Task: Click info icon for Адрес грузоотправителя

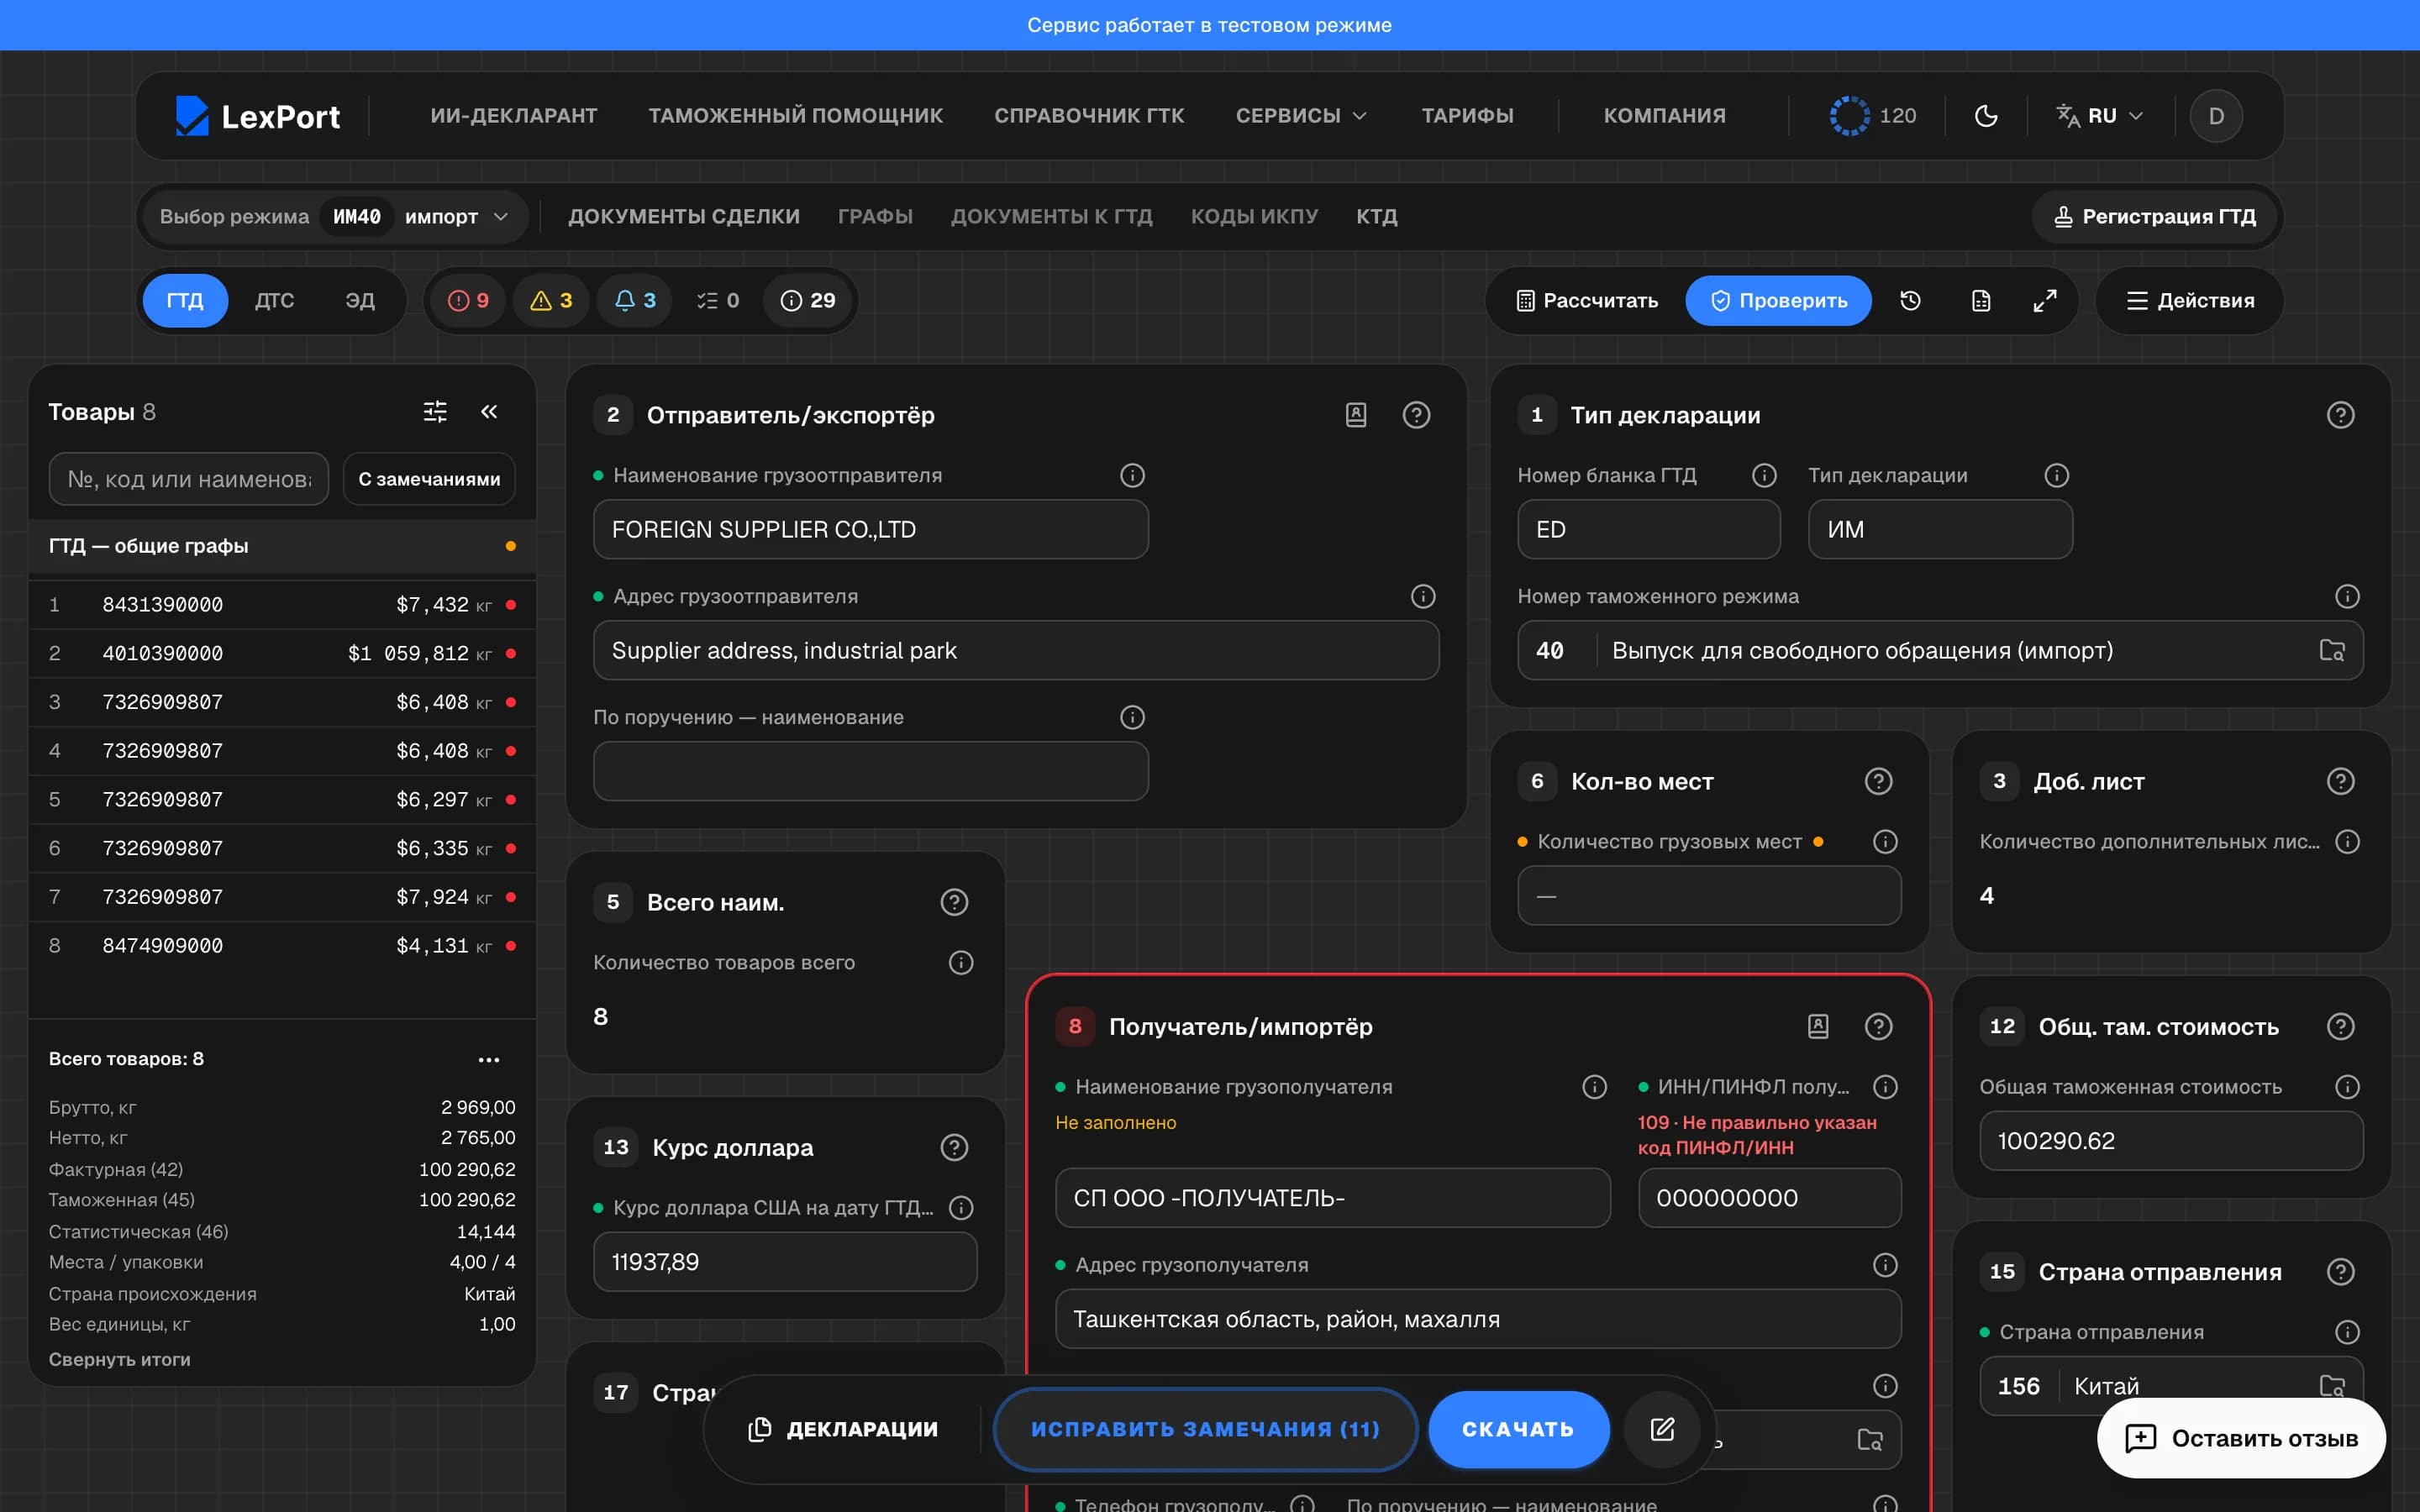Action: [1423, 596]
